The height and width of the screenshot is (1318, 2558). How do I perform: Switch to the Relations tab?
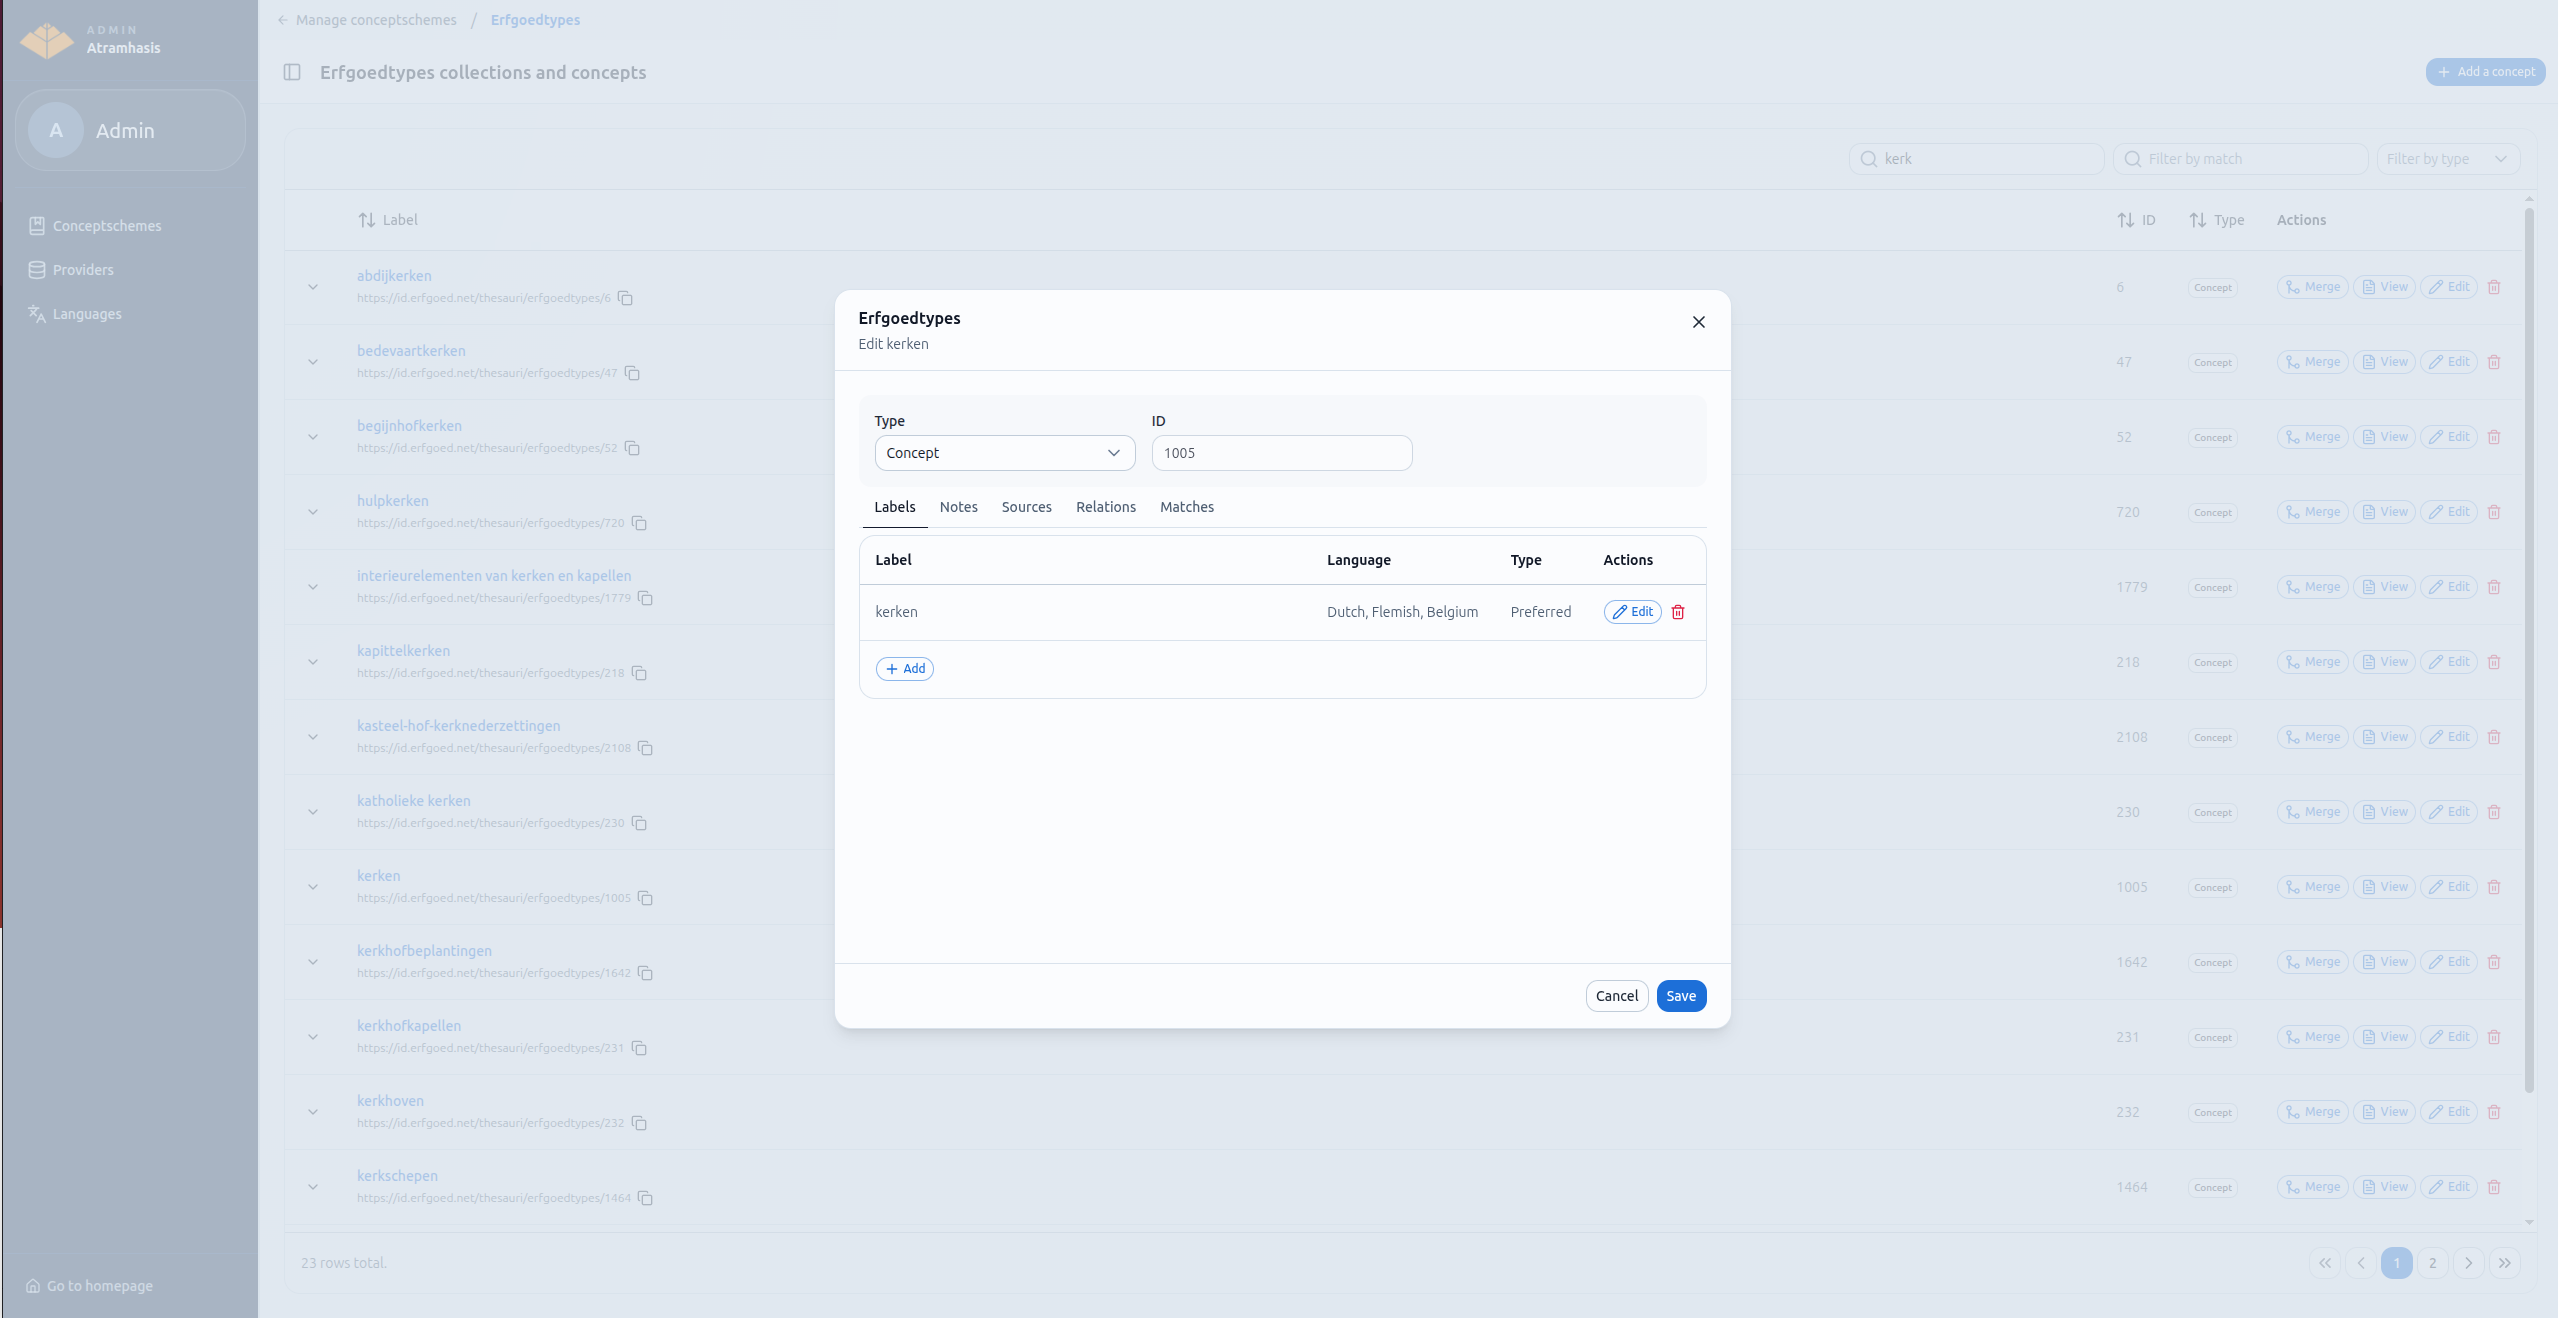(x=1105, y=507)
